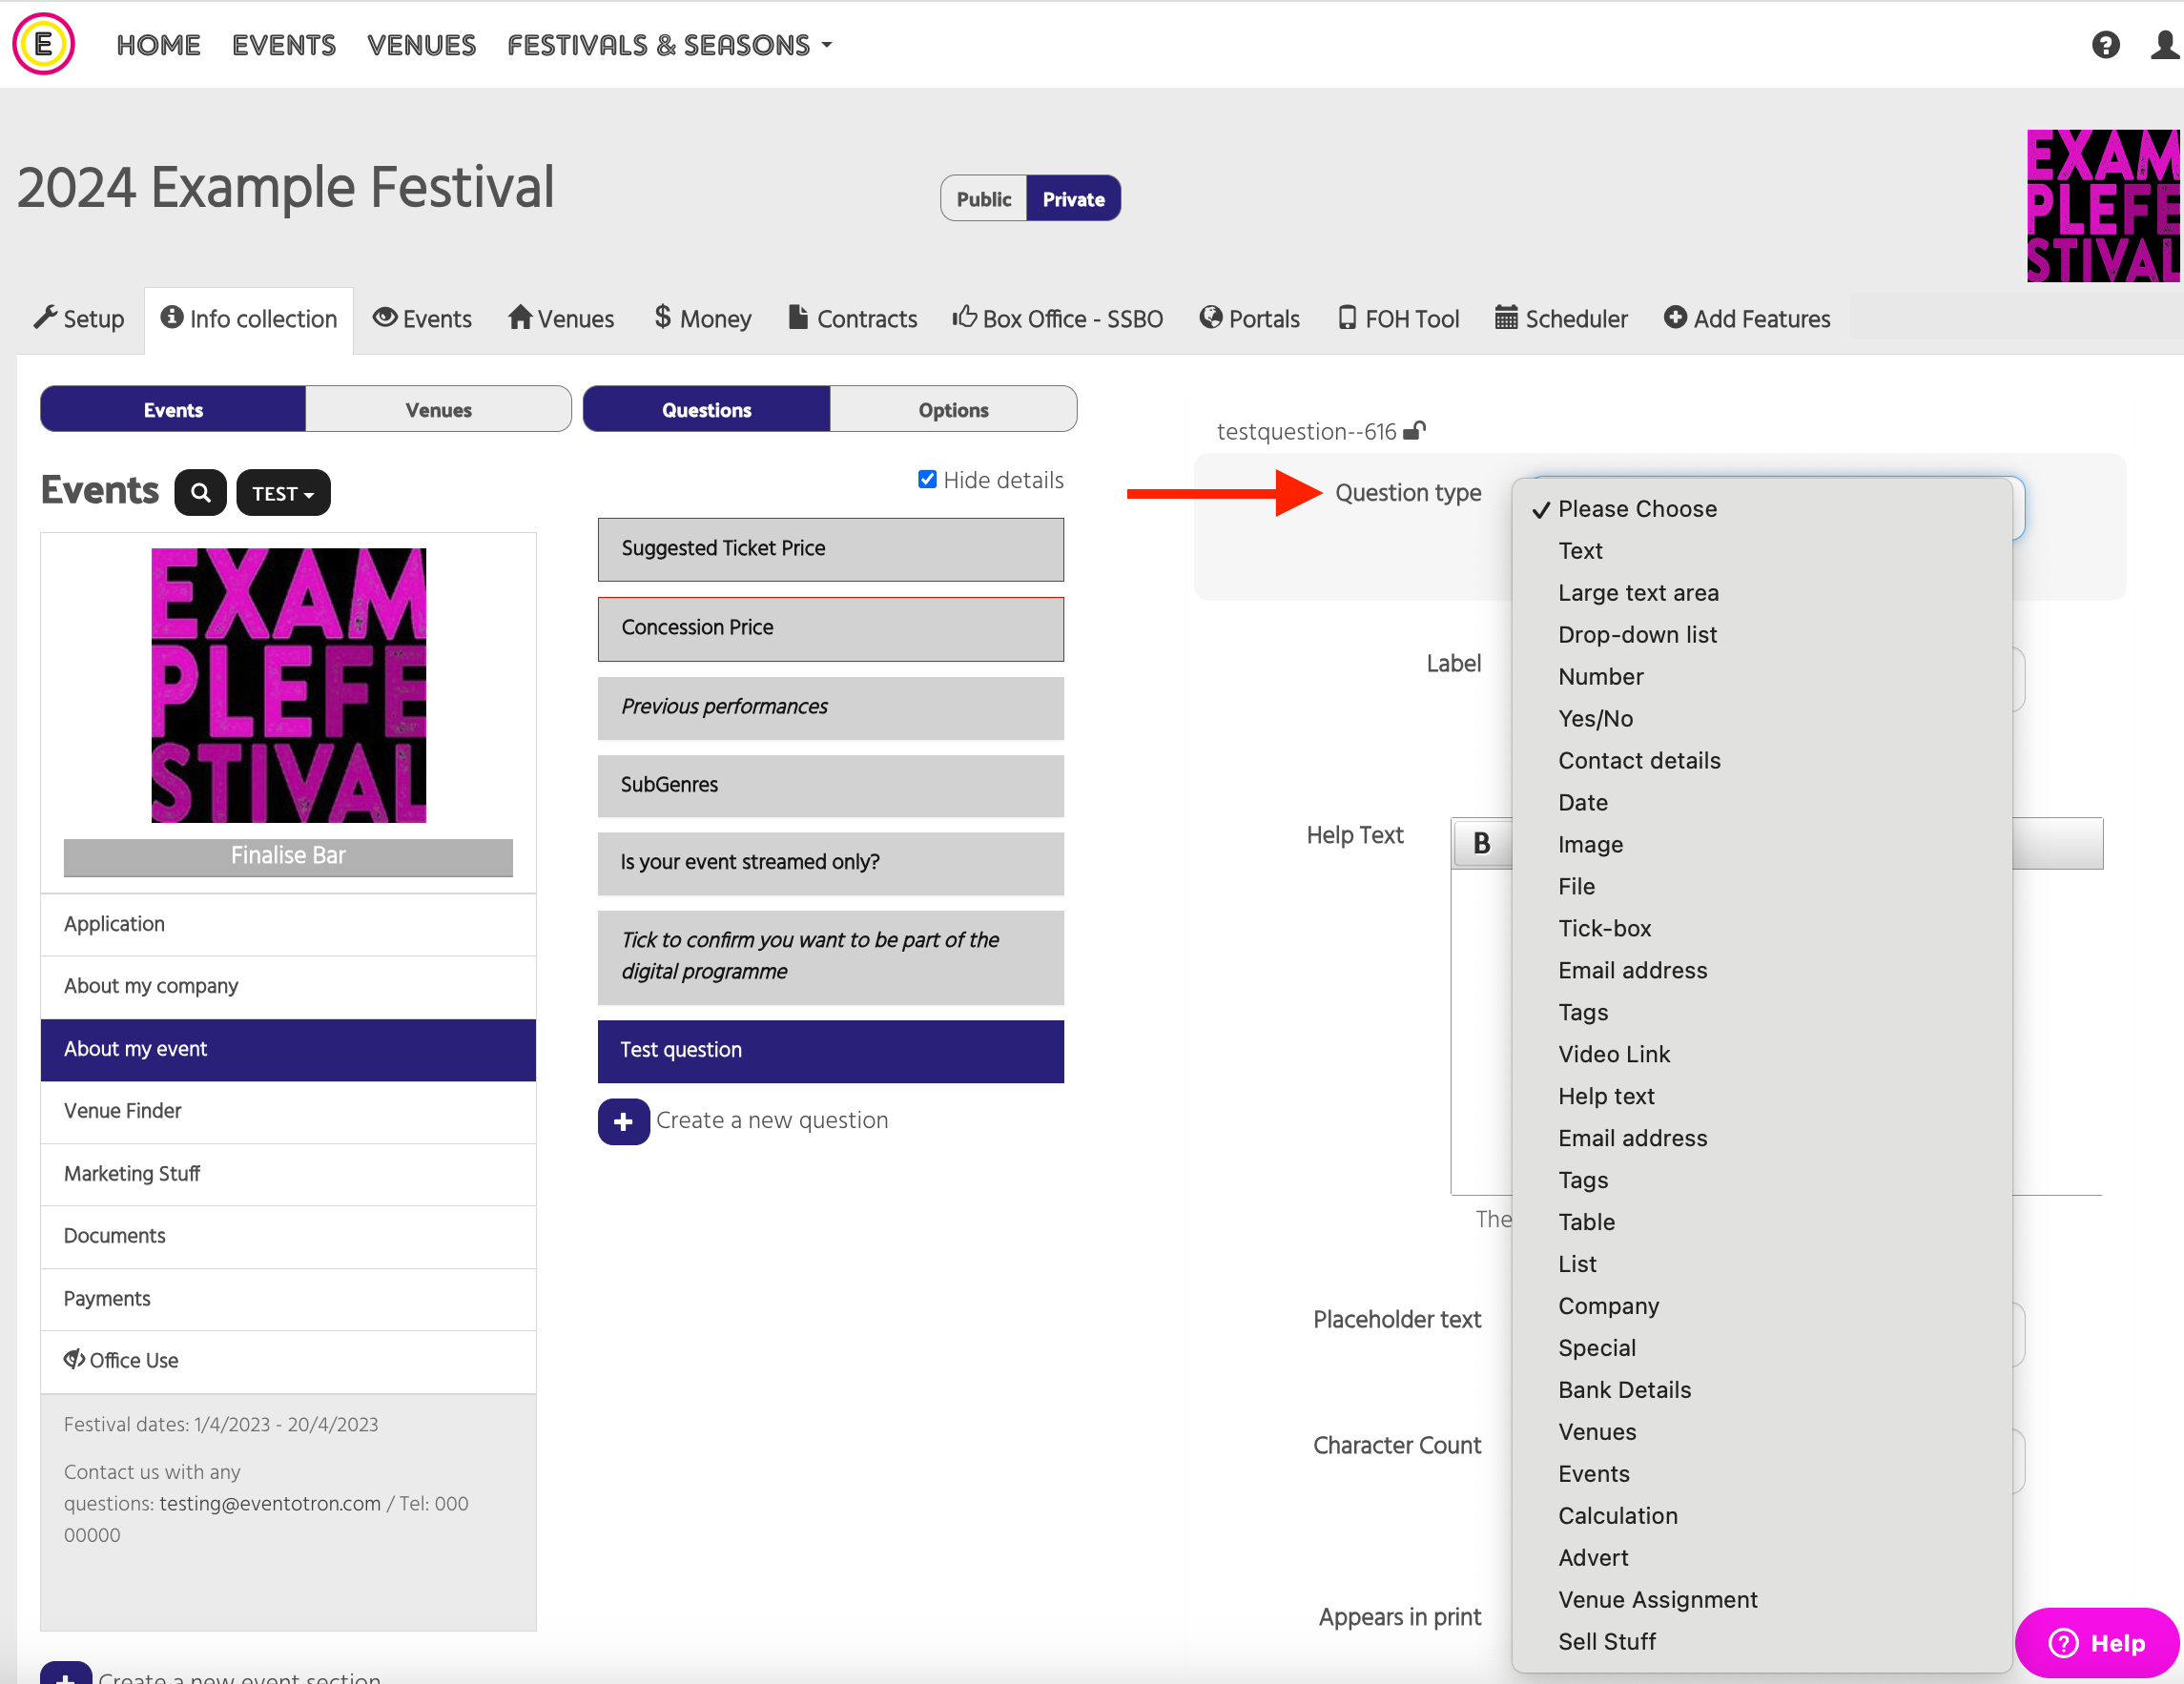Switch festival visibility to Public

(983, 199)
